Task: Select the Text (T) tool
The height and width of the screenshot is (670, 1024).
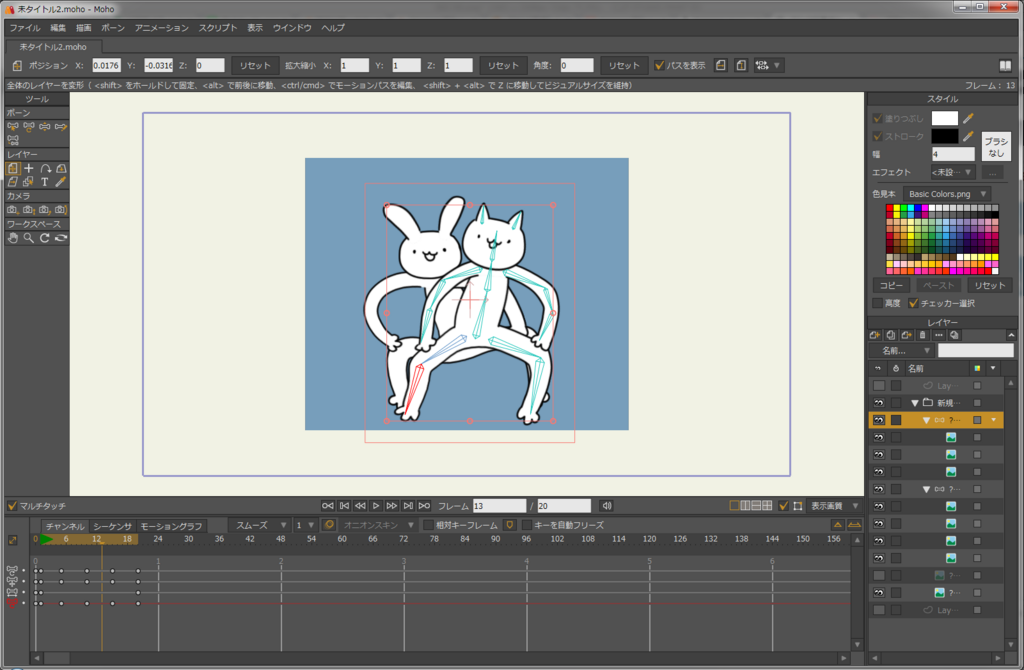Action: 44,182
